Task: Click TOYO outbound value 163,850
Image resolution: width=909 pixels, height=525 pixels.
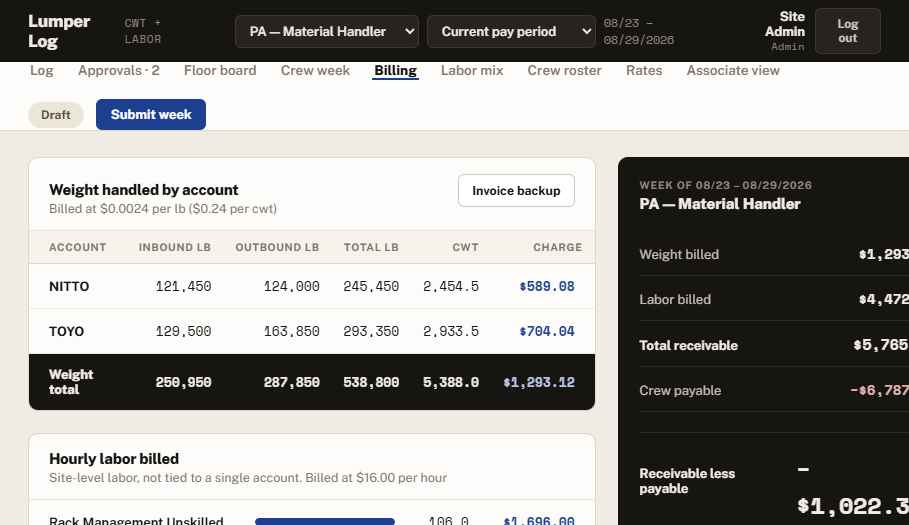Action: 292,331
